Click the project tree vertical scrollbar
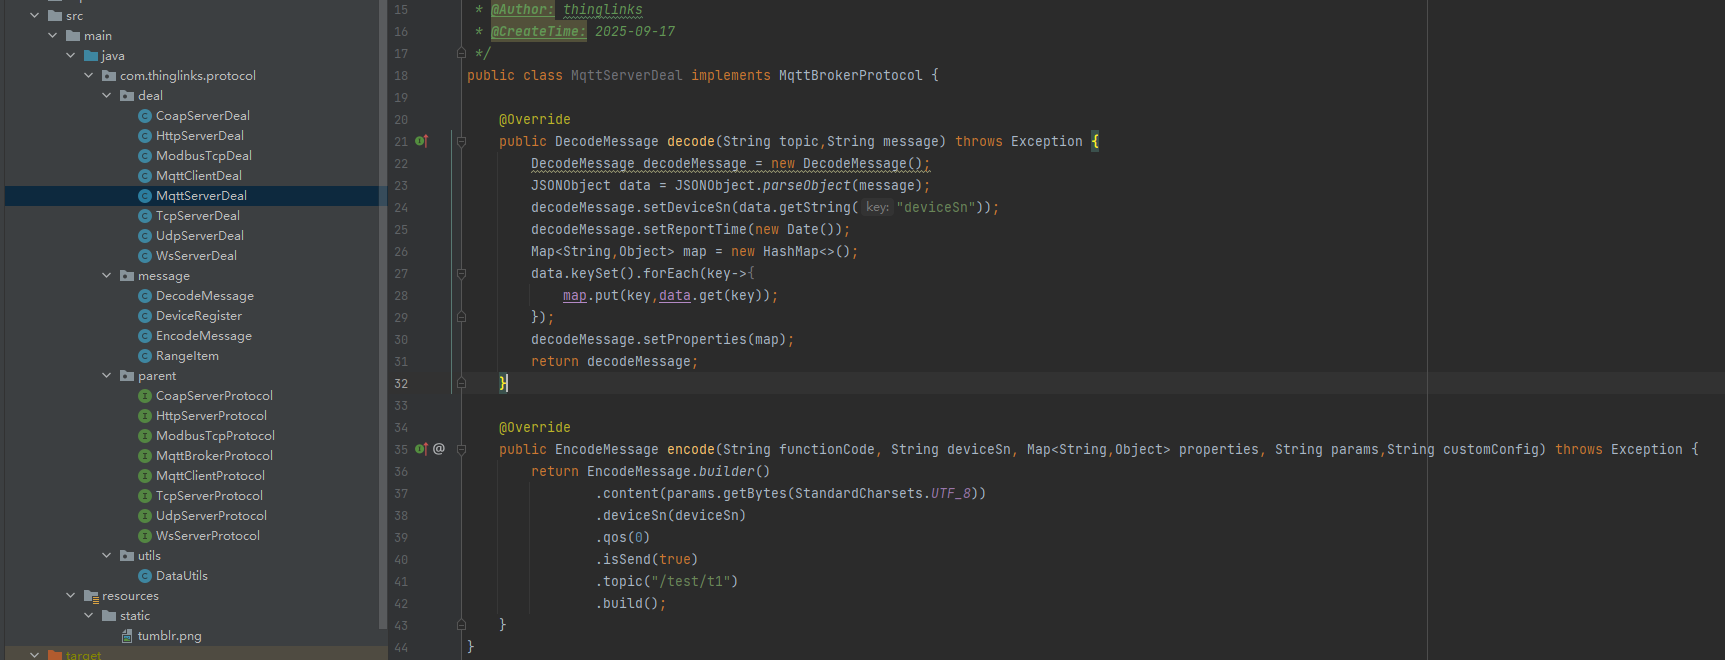The image size is (1725, 660). pos(383,300)
